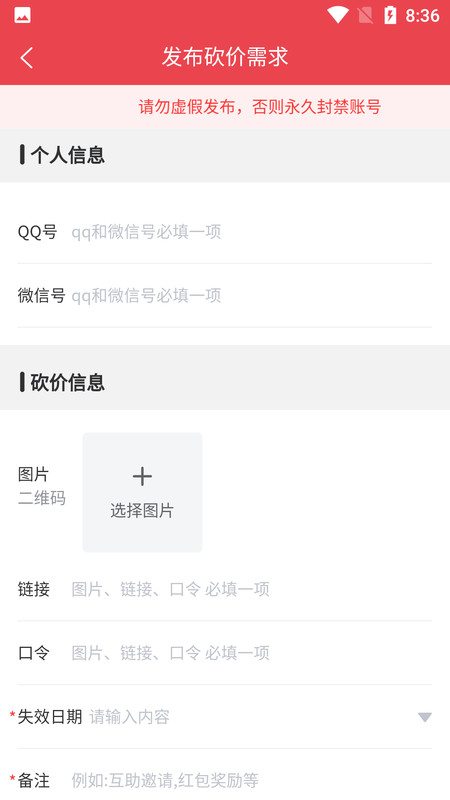
Task: Tap the Wi-Fi status icon
Action: click(x=337, y=15)
